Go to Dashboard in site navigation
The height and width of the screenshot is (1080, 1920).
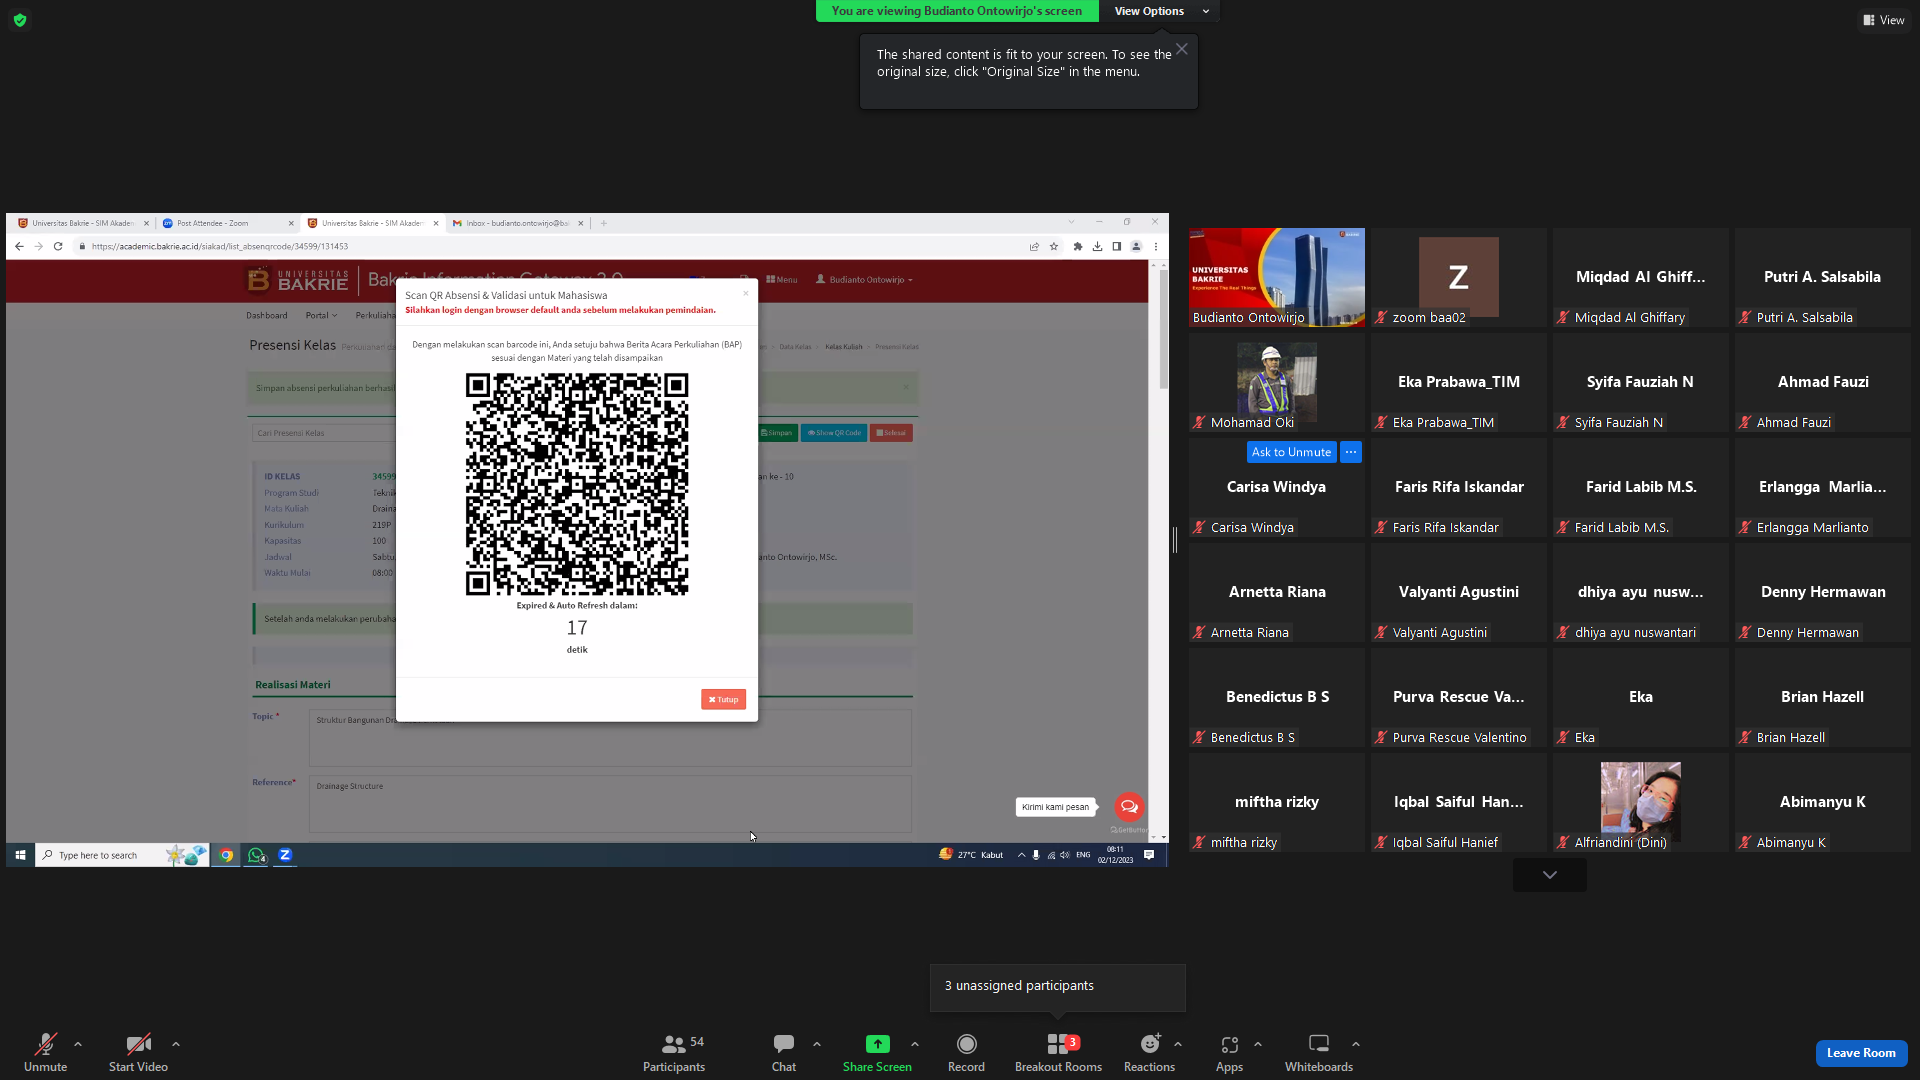[x=267, y=315]
